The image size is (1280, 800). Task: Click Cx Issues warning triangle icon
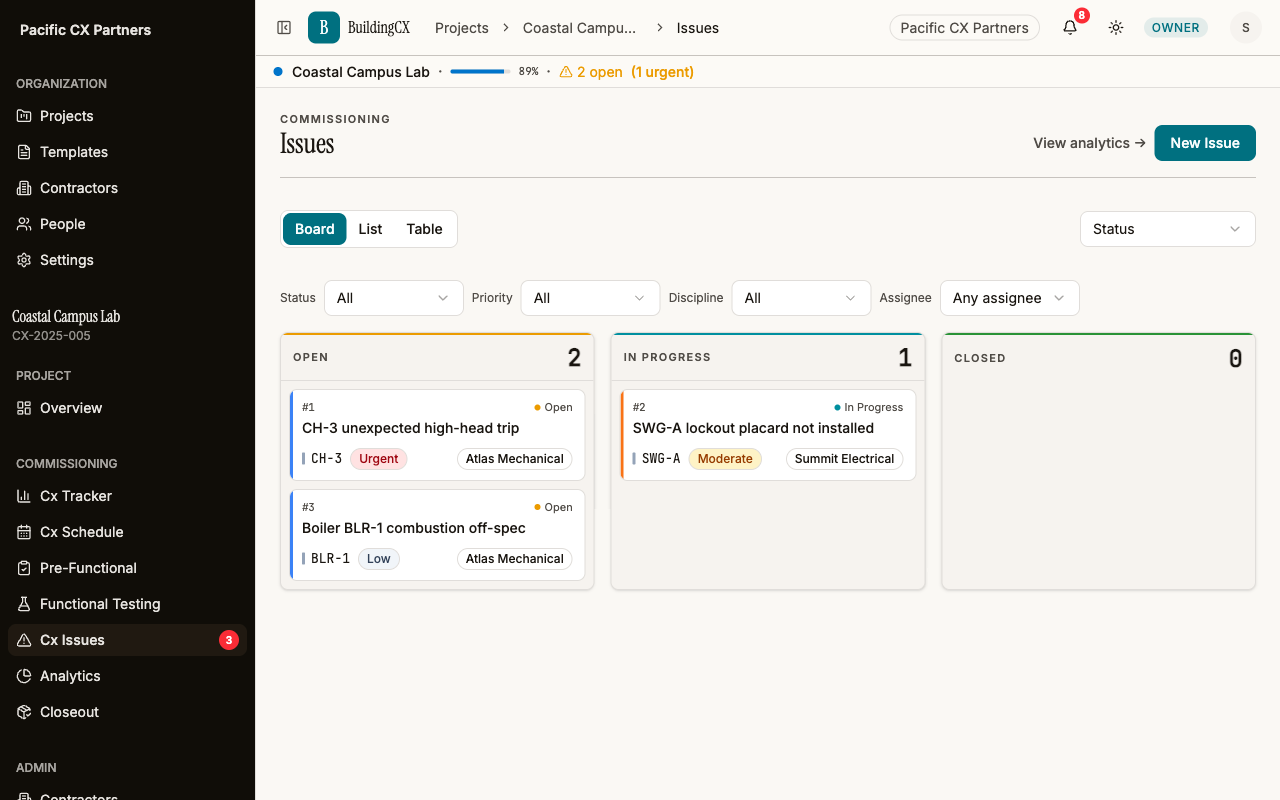tap(24, 640)
